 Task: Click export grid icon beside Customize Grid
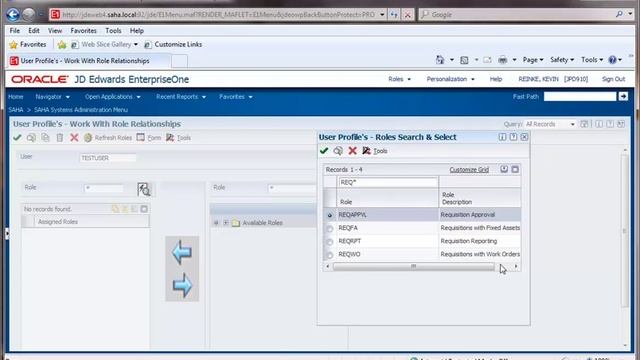504,169
